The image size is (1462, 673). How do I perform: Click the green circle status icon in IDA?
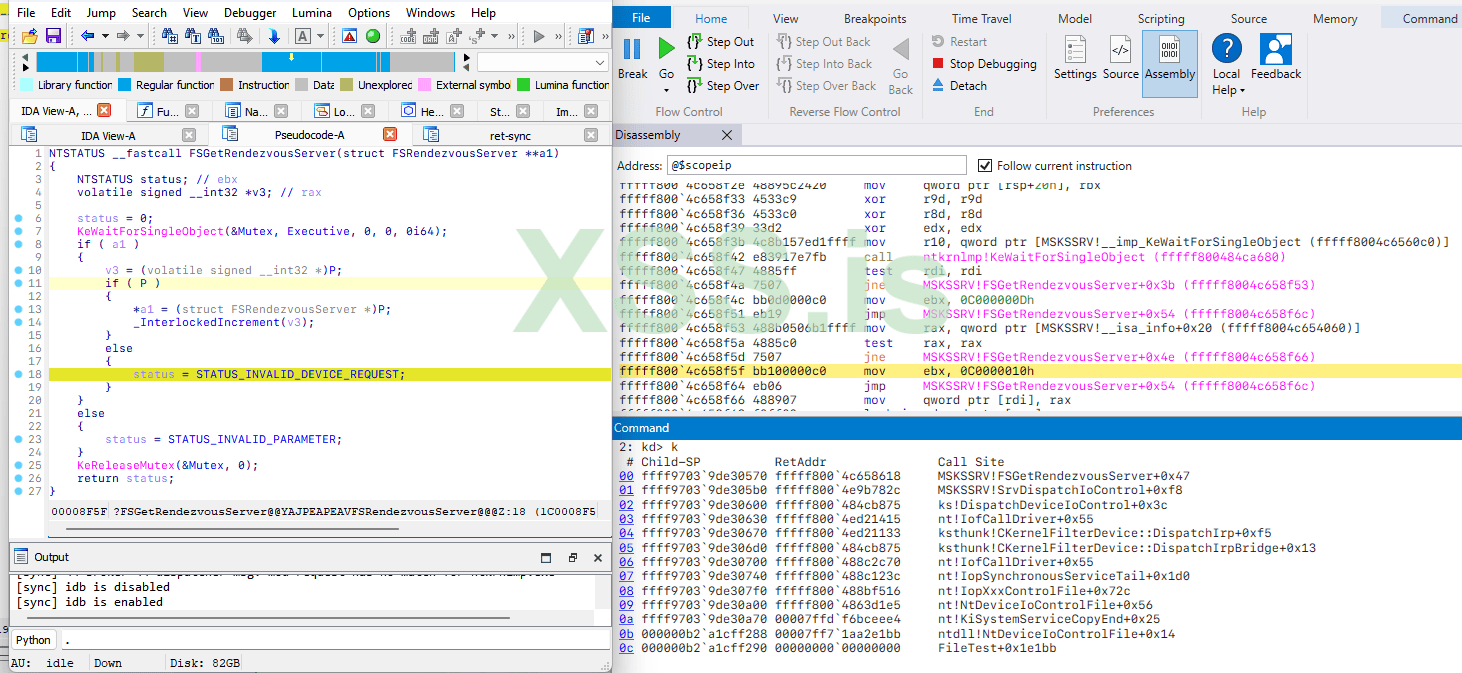point(373,36)
